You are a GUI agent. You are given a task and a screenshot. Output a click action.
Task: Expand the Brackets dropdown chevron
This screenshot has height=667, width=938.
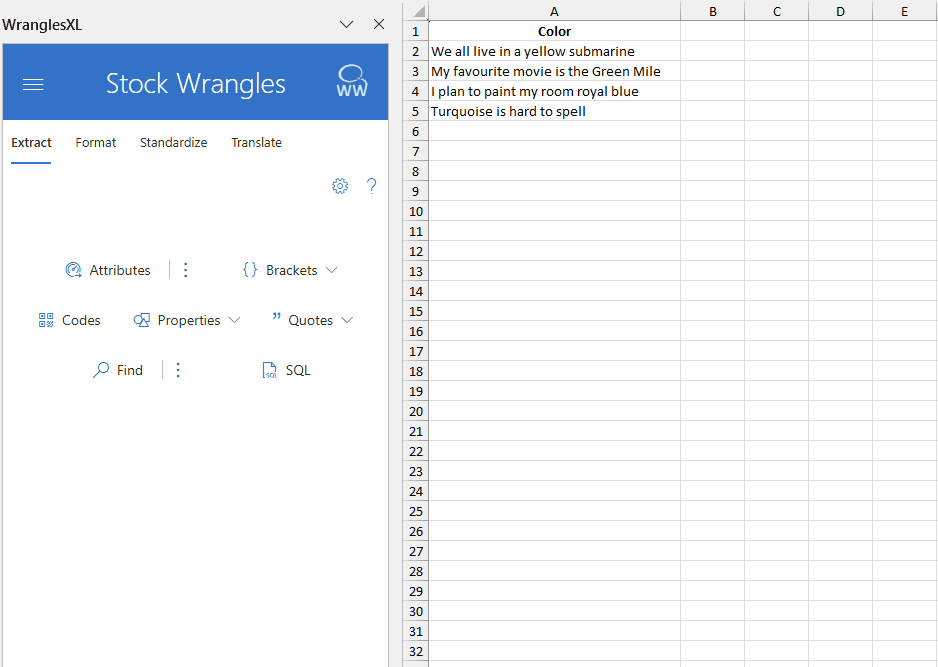331,270
